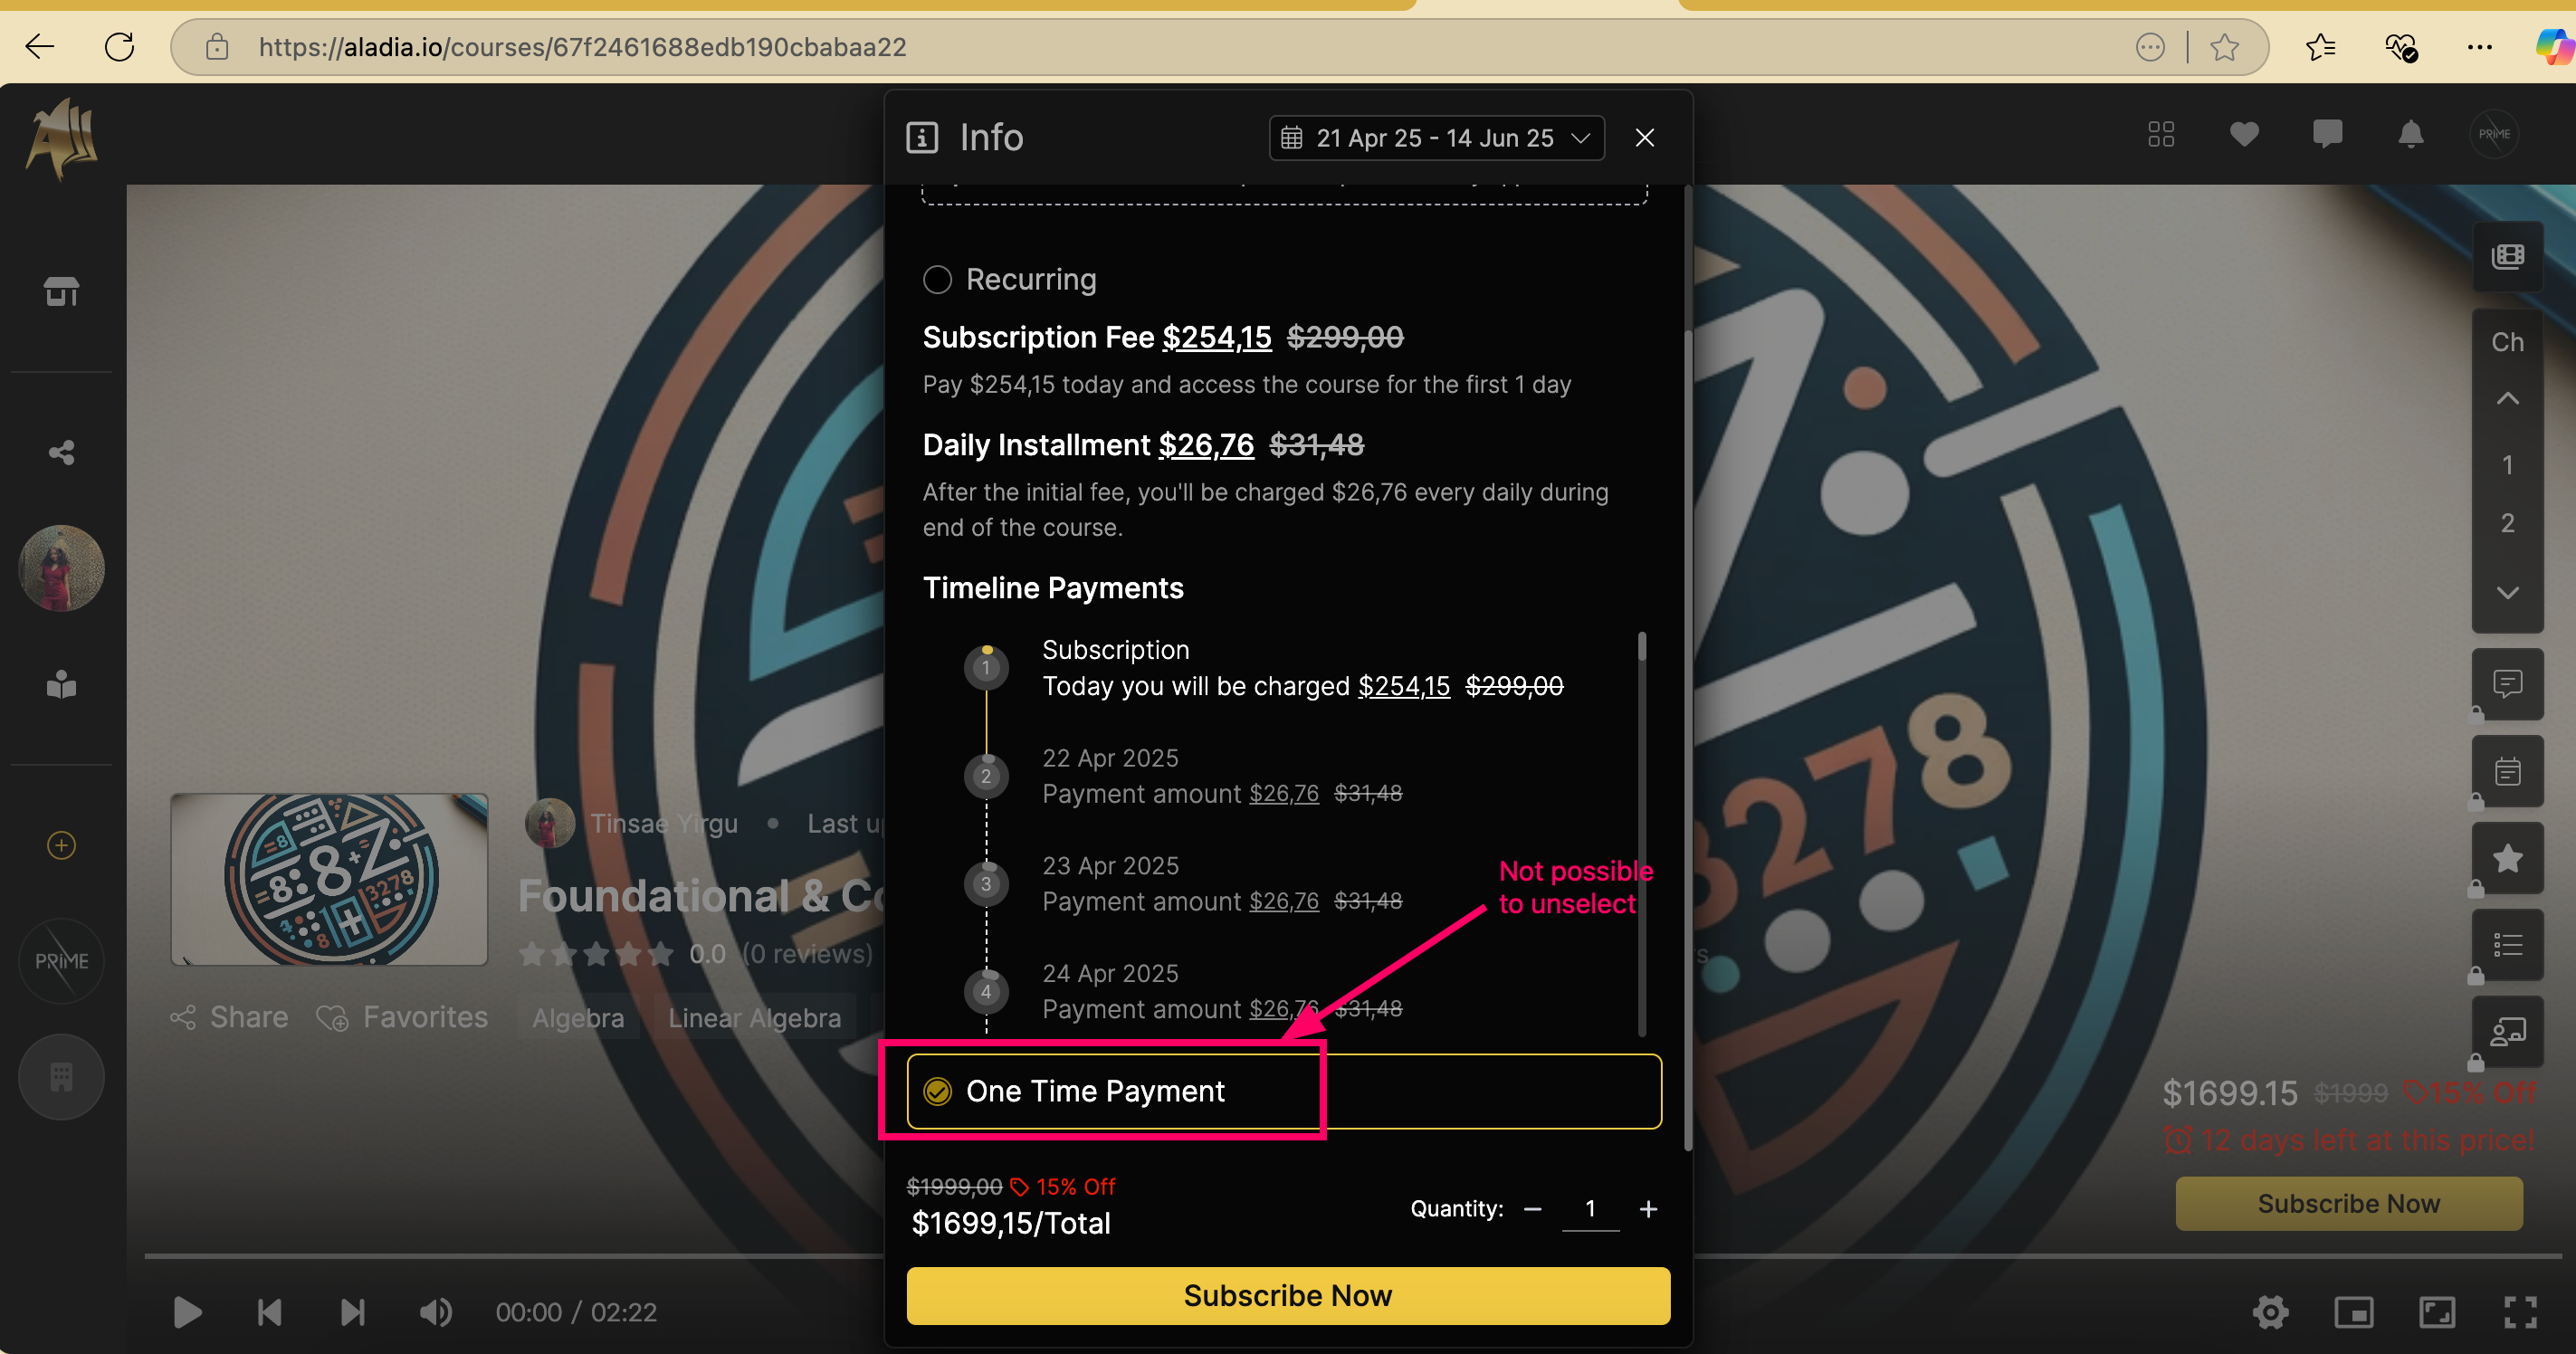Open the 21 Apr 25 - 14 Jun 25 date dropdown
Screen dimensions: 2576x1354
(x=1436, y=138)
